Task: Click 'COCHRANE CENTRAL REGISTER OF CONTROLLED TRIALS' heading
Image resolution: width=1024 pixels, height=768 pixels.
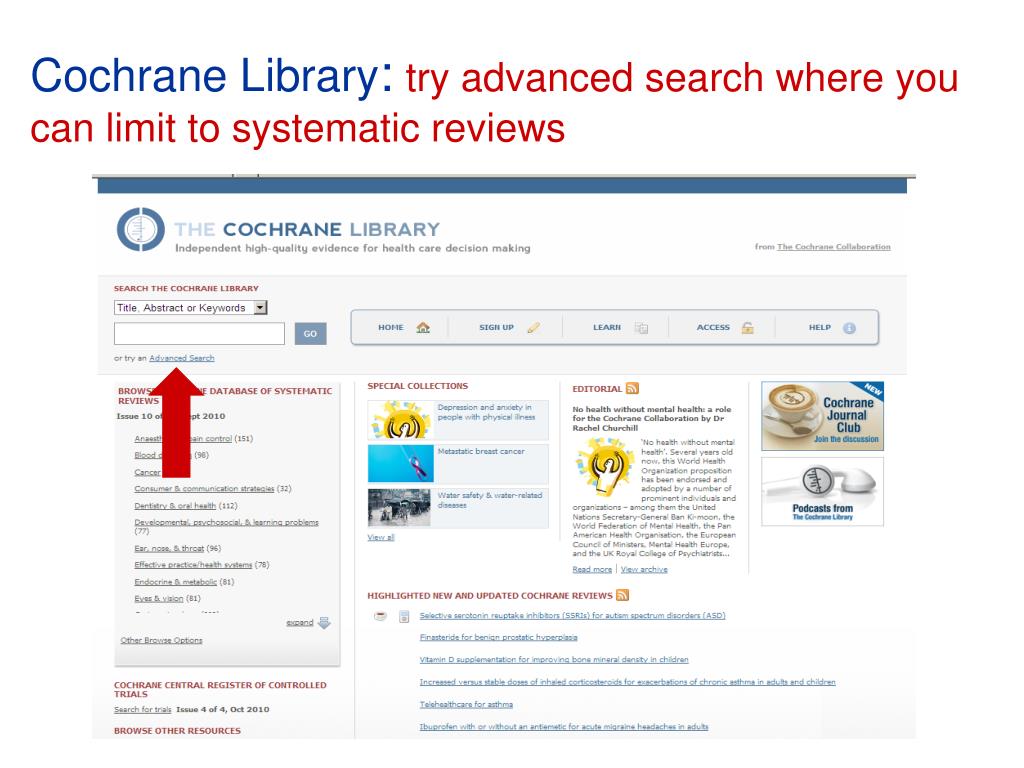Action: (220, 690)
